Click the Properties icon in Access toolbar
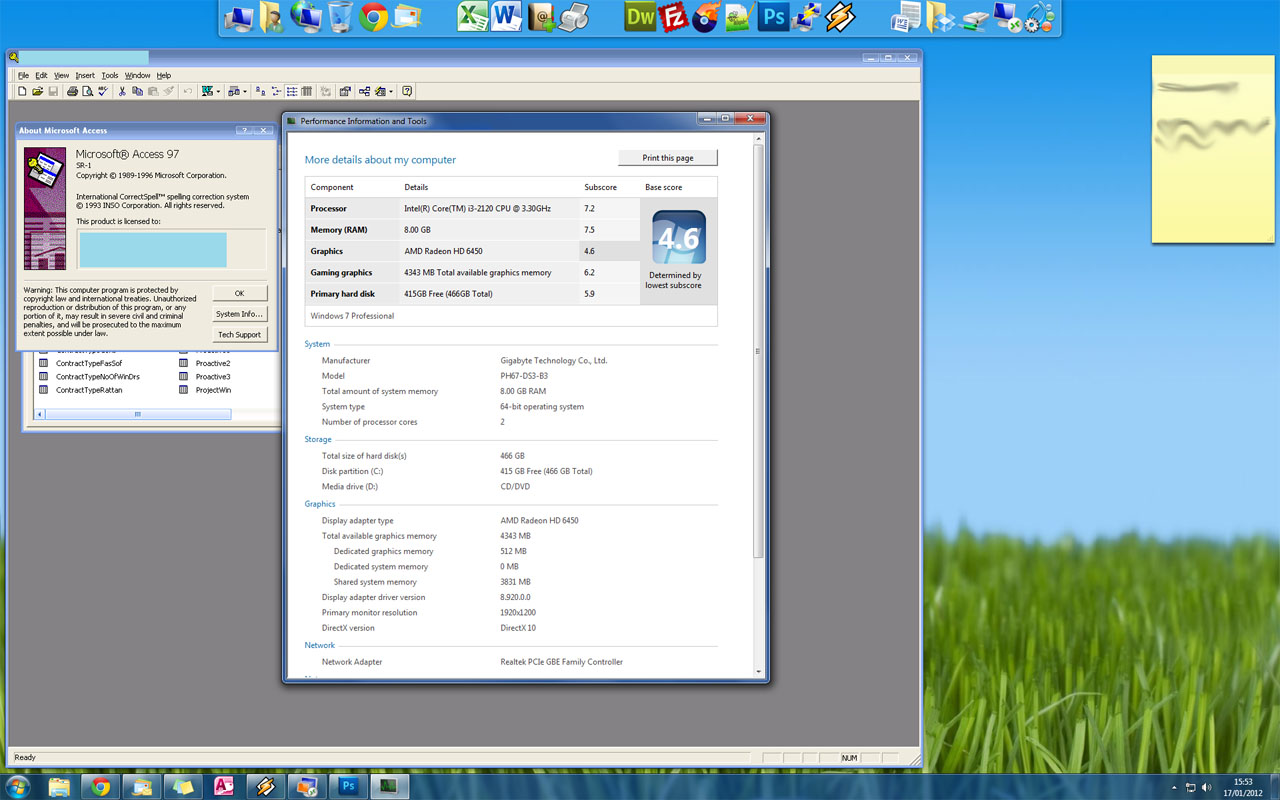 [x=344, y=91]
